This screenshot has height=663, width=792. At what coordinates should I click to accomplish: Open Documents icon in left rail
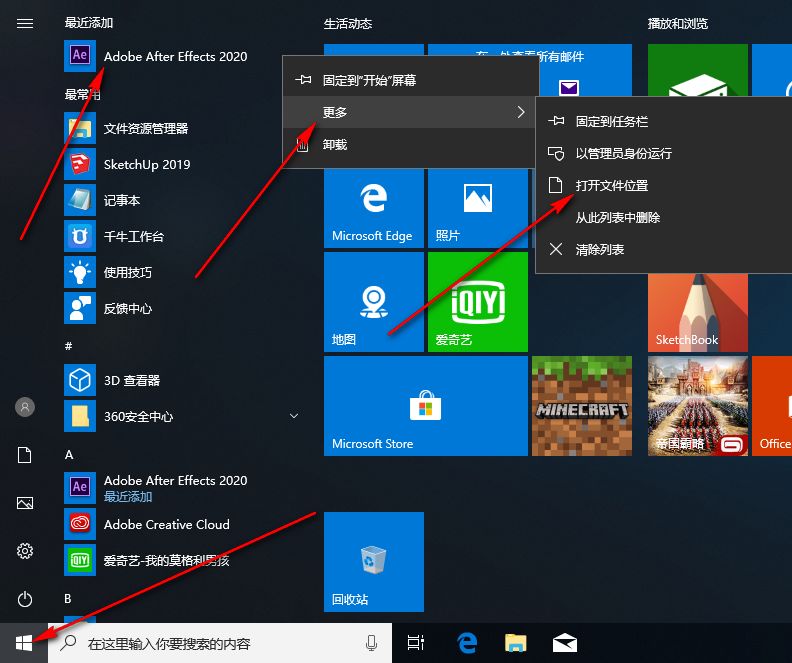(x=25, y=455)
